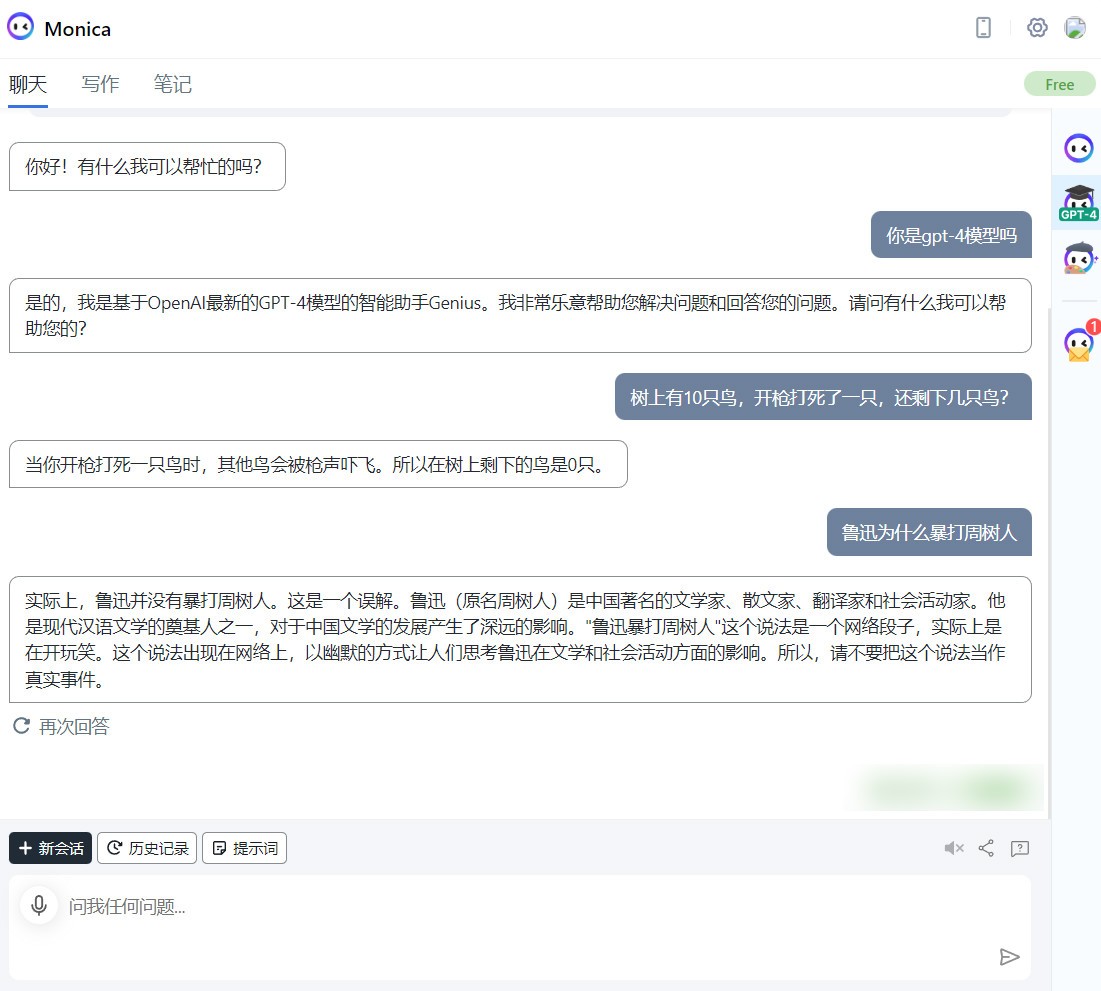Start voice input with microphone icon
The height and width of the screenshot is (991, 1101).
pyautogui.click(x=39, y=905)
